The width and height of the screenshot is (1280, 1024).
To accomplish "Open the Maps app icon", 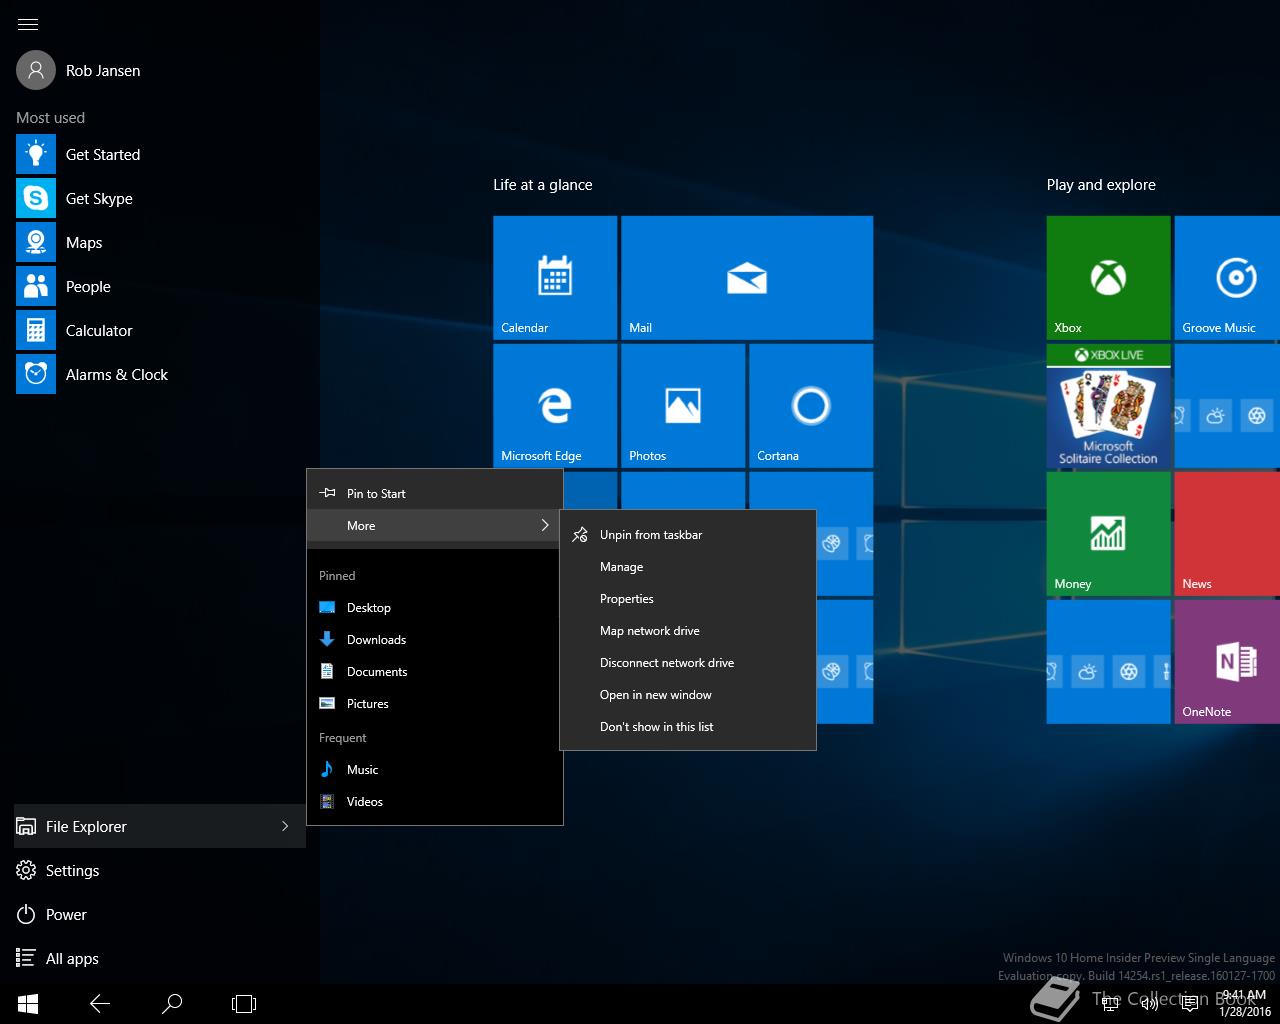I will pos(36,242).
